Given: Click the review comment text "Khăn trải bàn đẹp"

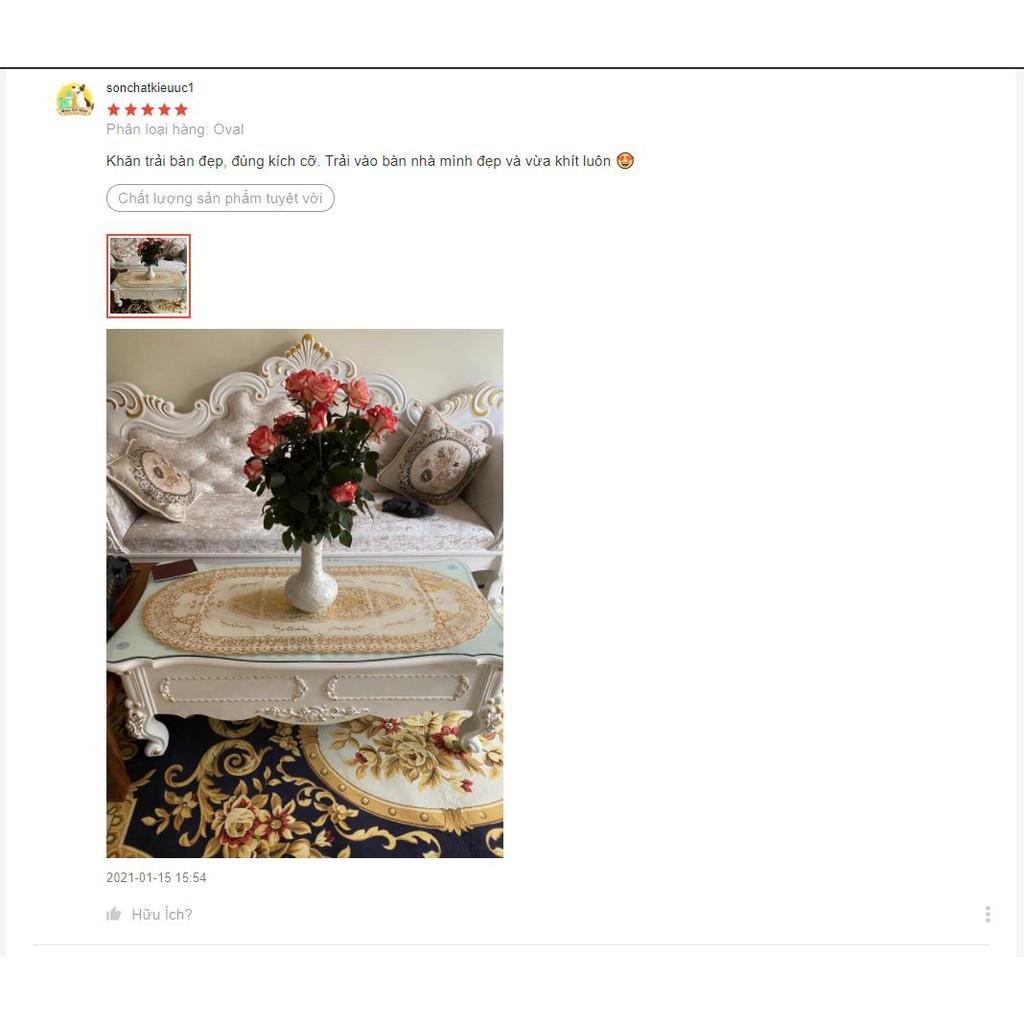Looking at the screenshot, I should coord(165,161).
